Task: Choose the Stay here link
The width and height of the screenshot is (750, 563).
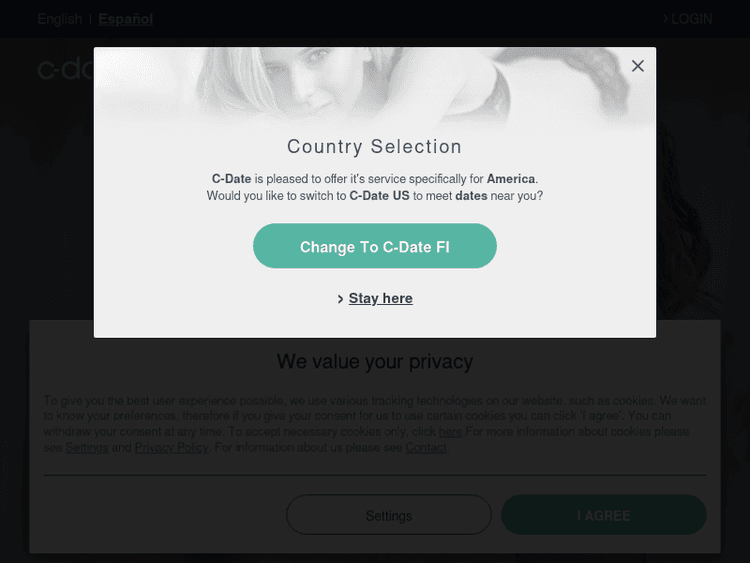Action: pos(380,299)
